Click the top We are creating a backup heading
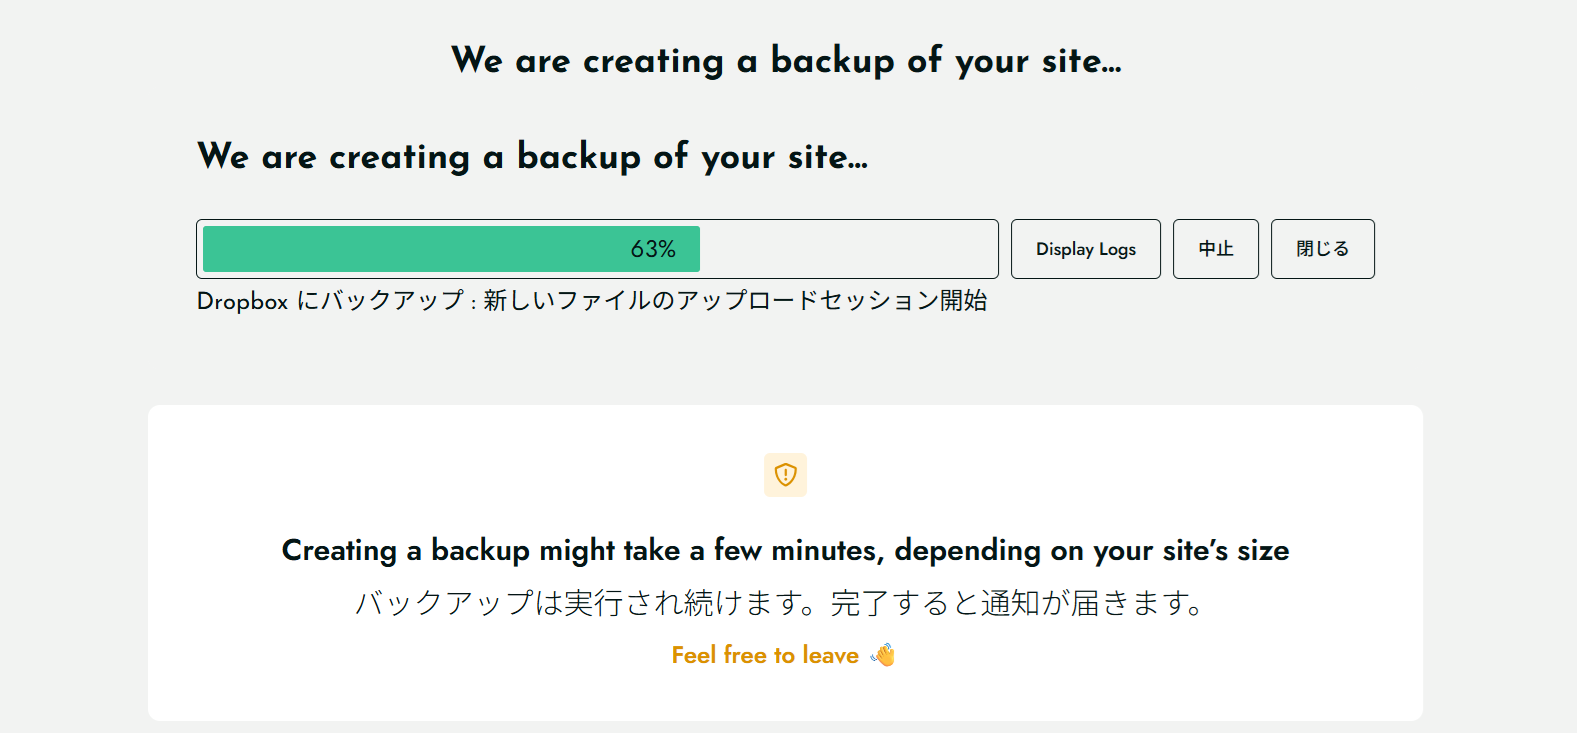The height and width of the screenshot is (733, 1577). point(787,60)
